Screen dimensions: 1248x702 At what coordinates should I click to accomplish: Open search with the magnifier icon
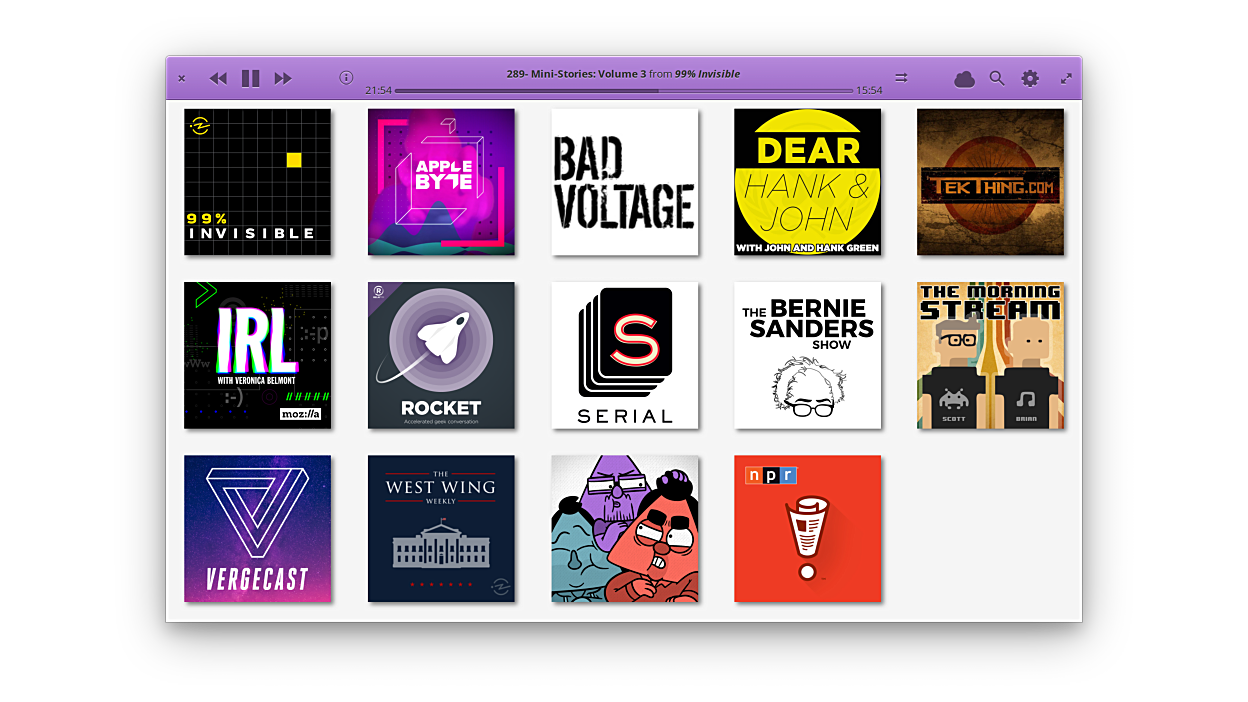pyautogui.click(x=997, y=78)
